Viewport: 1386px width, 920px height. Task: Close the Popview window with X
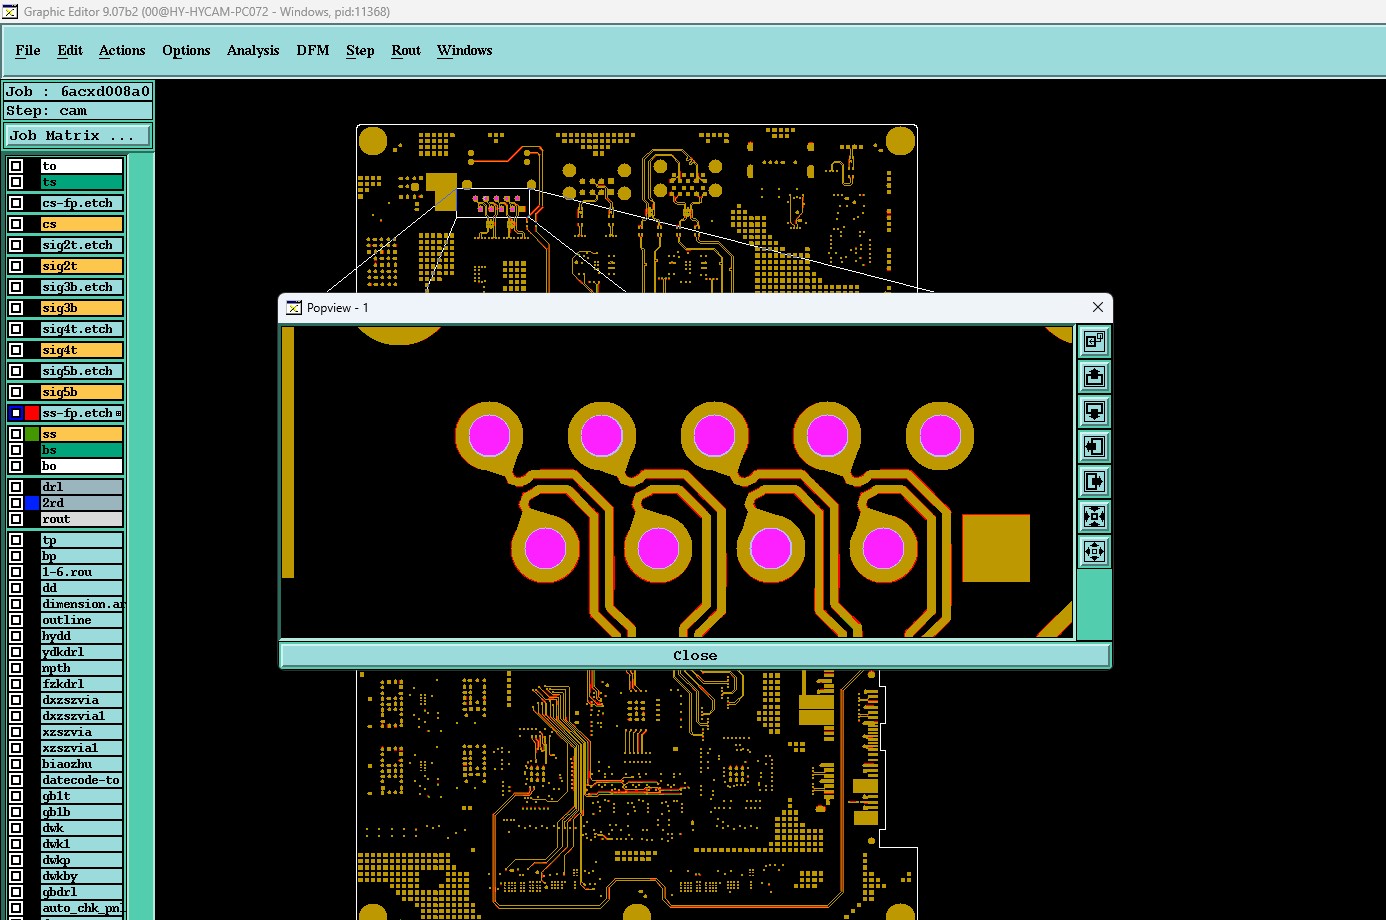[1098, 307]
